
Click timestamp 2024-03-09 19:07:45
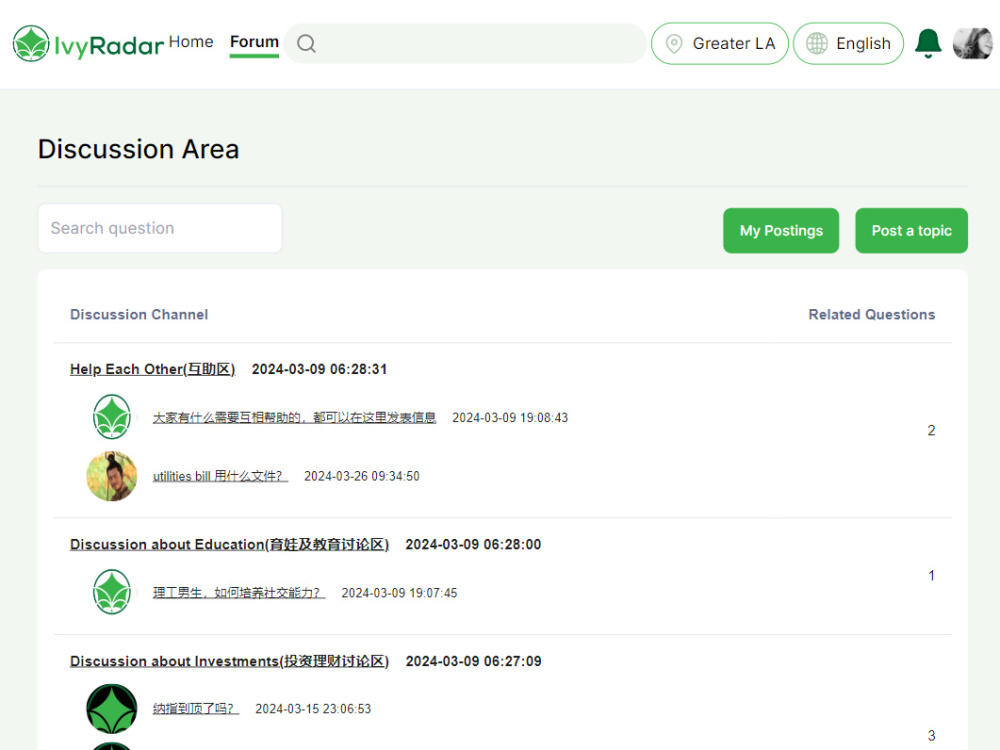pyautogui.click(x=399, y=593)
